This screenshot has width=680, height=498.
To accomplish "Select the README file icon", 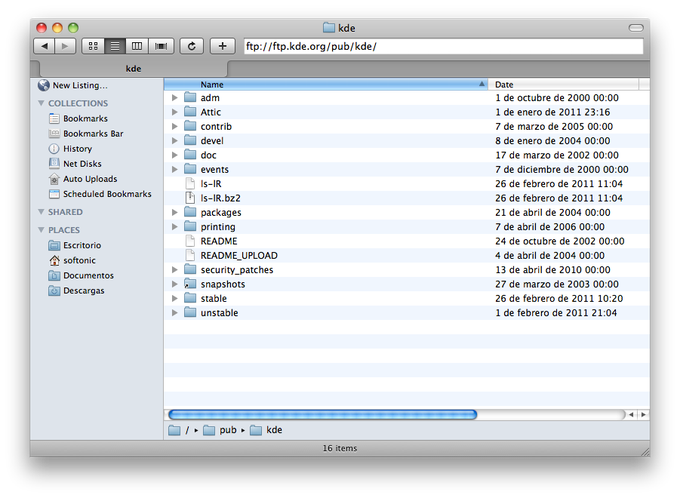I will point(190,241).
